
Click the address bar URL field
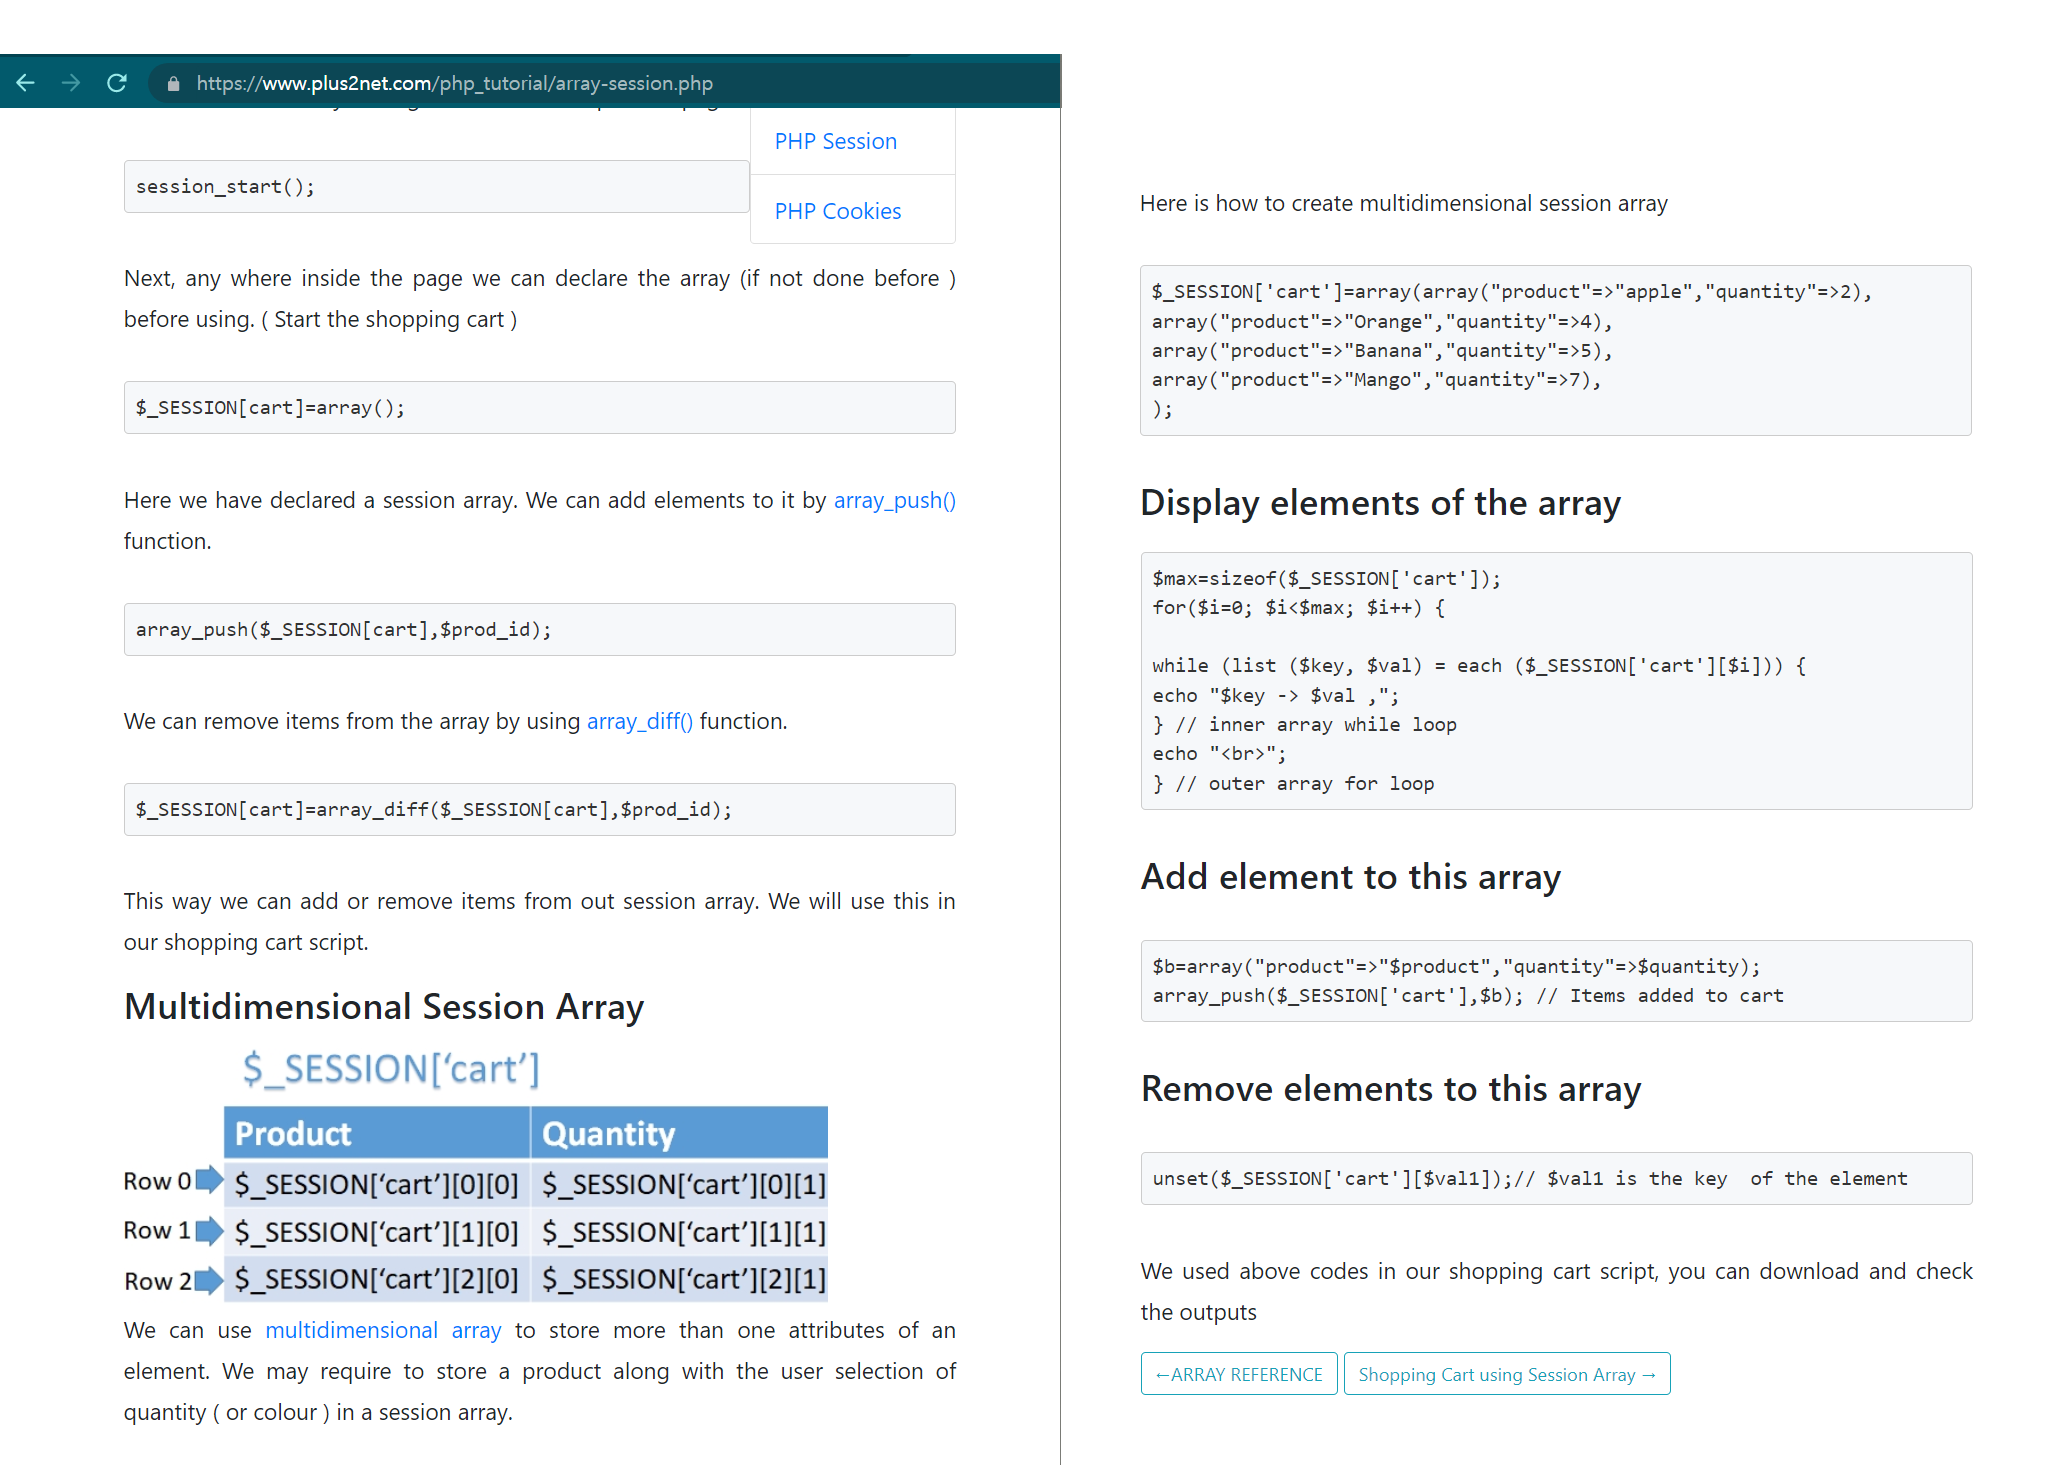tap(454, 84)
